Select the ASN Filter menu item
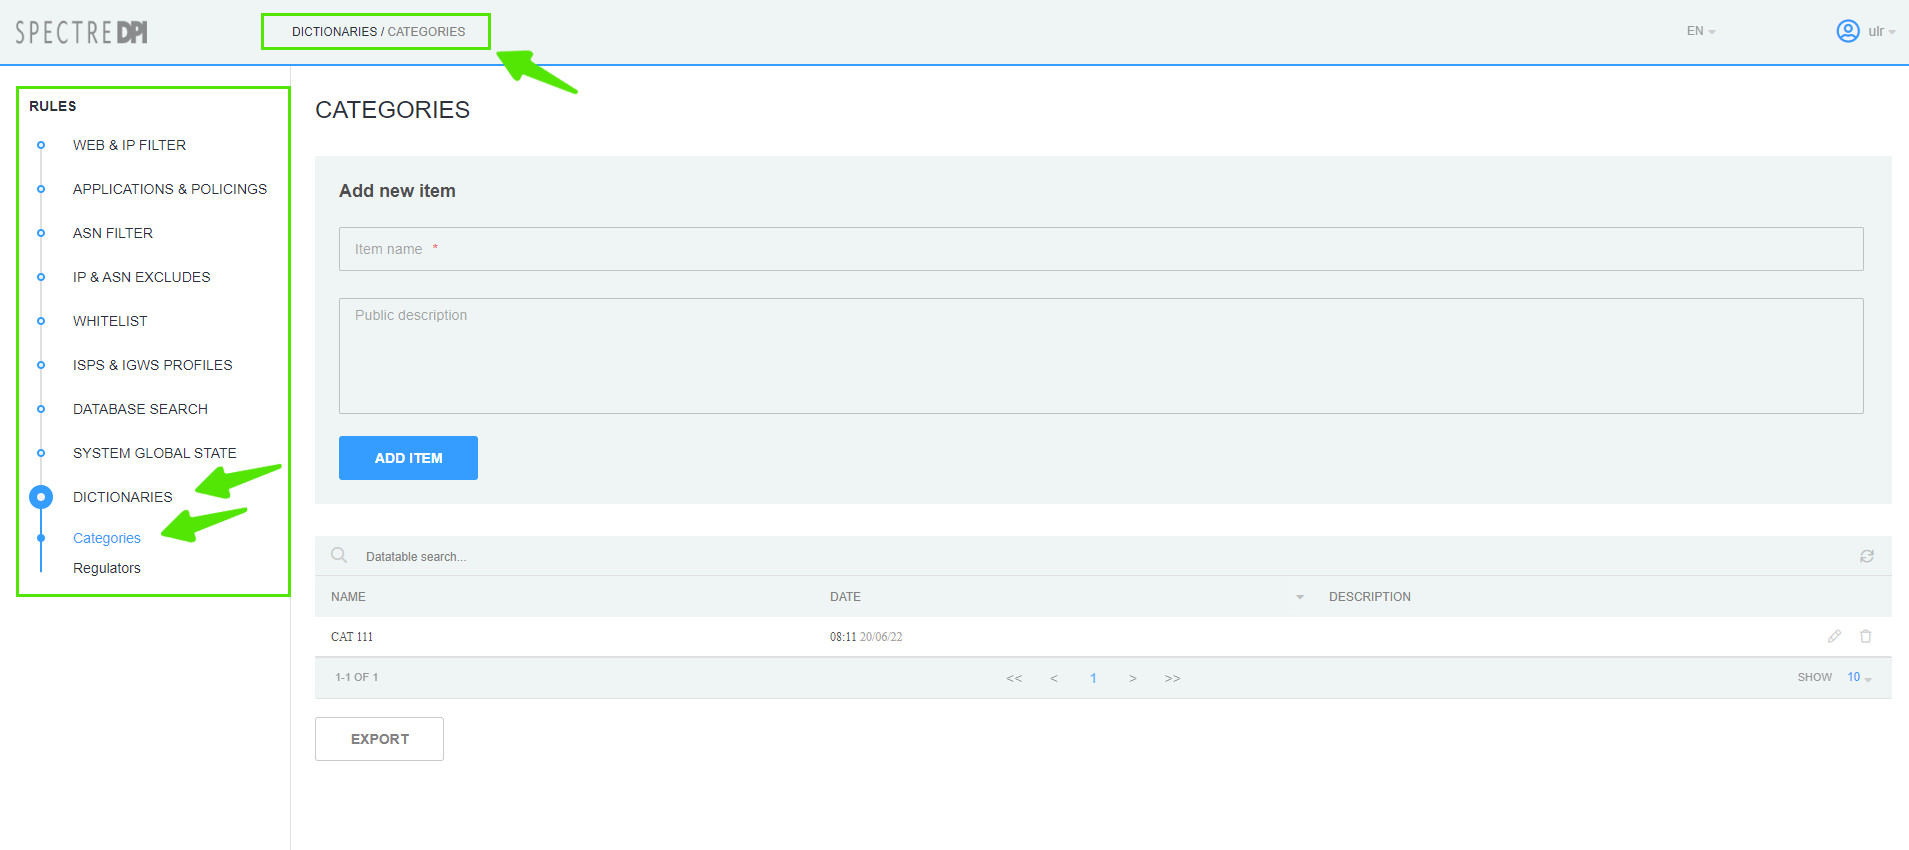Screen dimensions: 1909x850 click(113, 233)
